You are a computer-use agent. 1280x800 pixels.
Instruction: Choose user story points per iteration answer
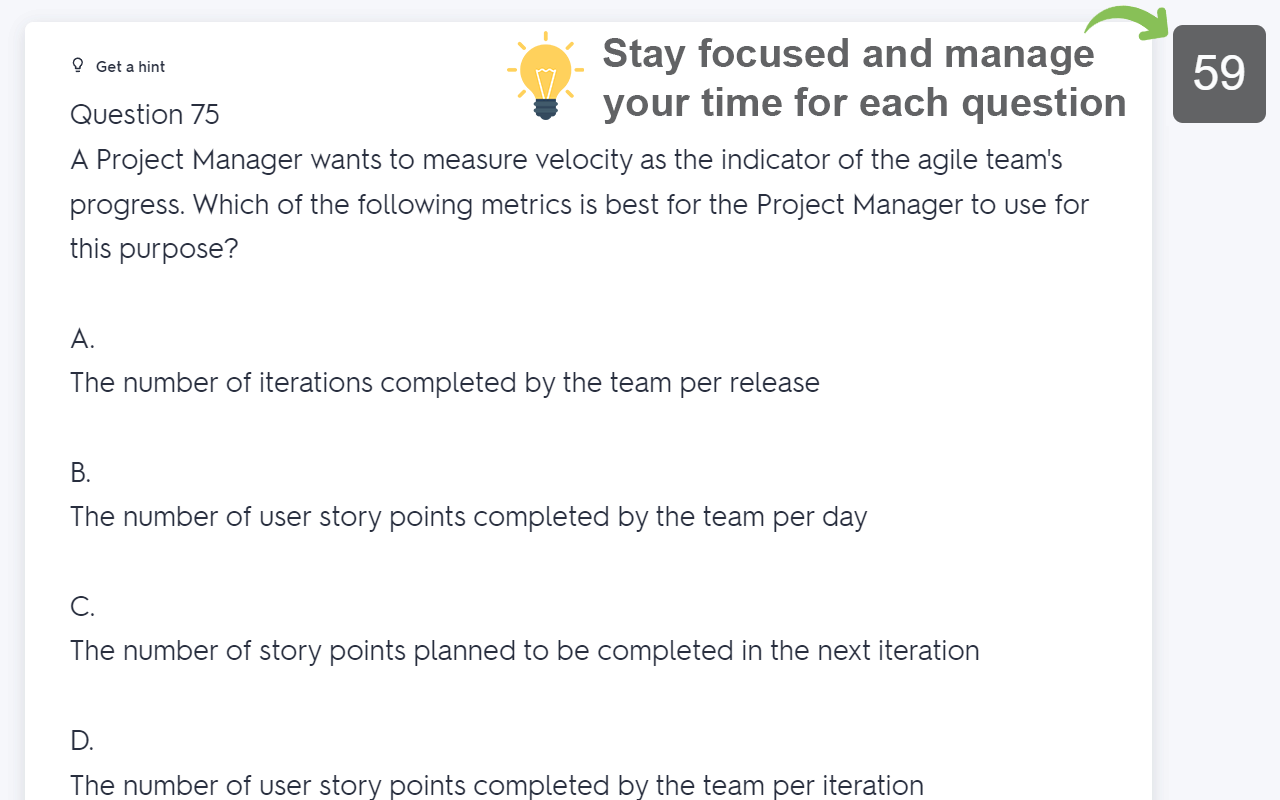click(x=497, y=785)
